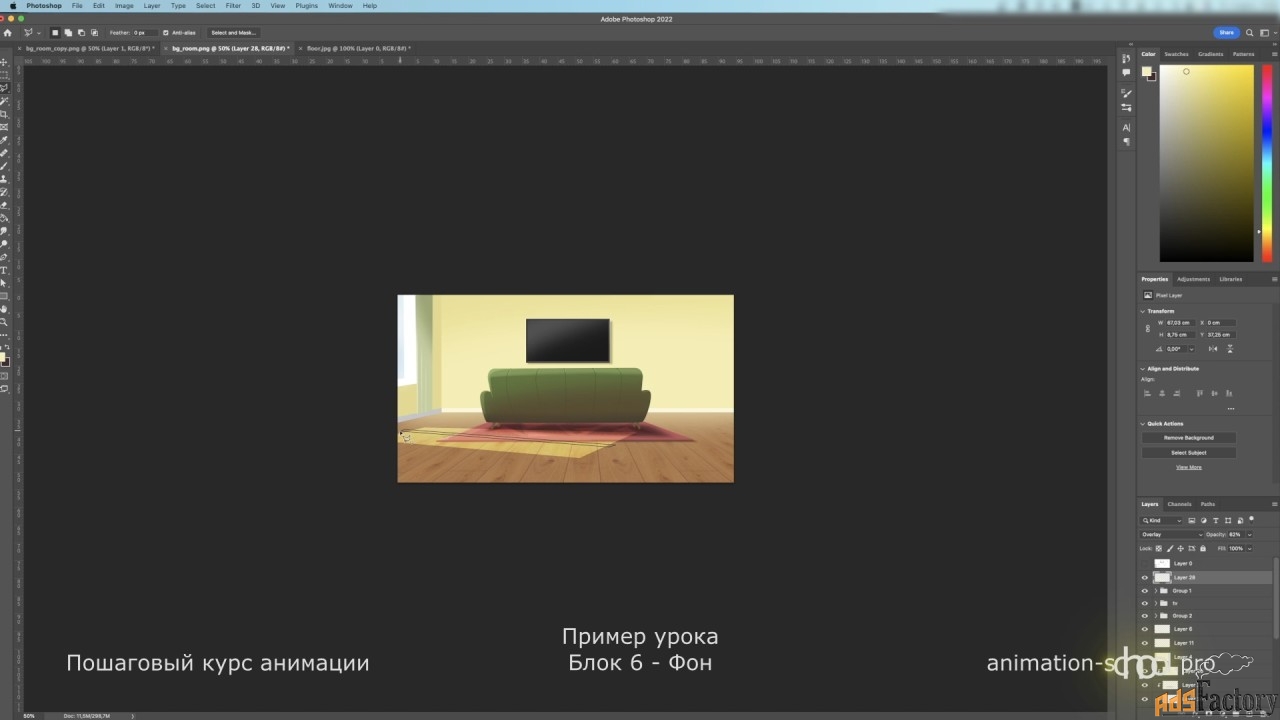Image resolution: width=1280 pixels, height=720 pixels.
Task: Select the Rectangle shape tool
Action: click(x=4, y=296)
